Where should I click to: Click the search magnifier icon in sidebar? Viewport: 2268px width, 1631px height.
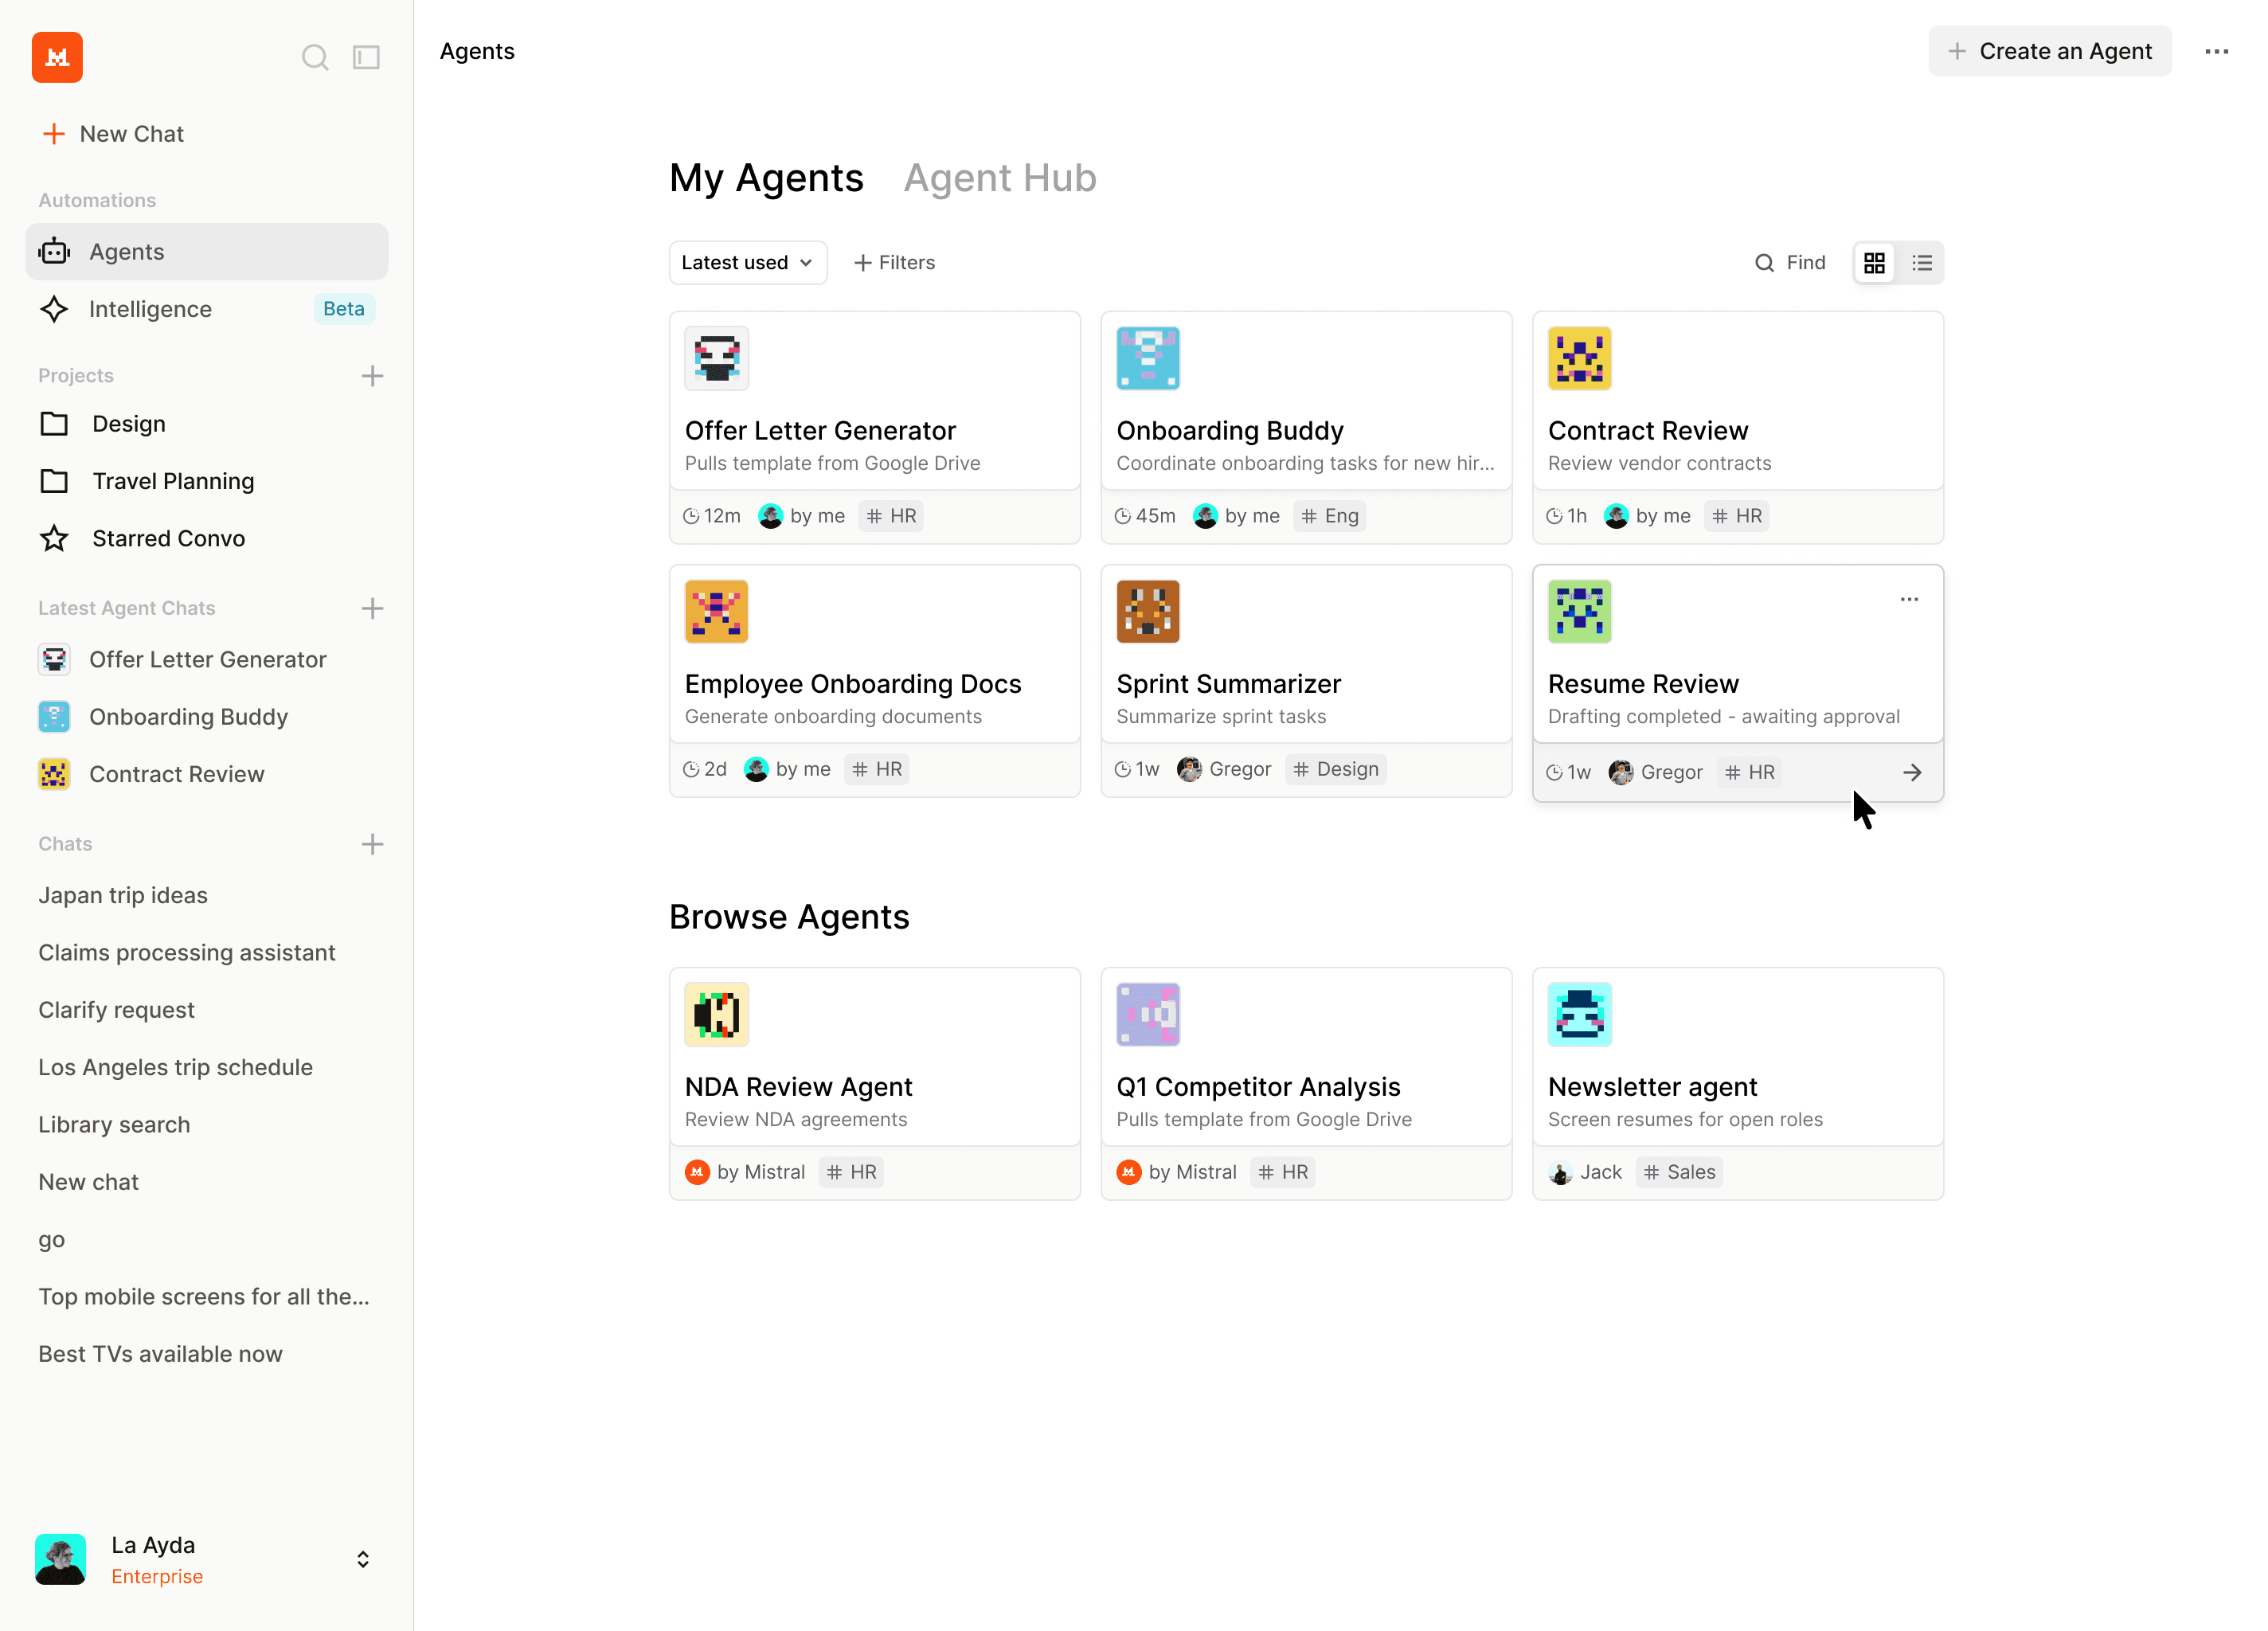314,57
